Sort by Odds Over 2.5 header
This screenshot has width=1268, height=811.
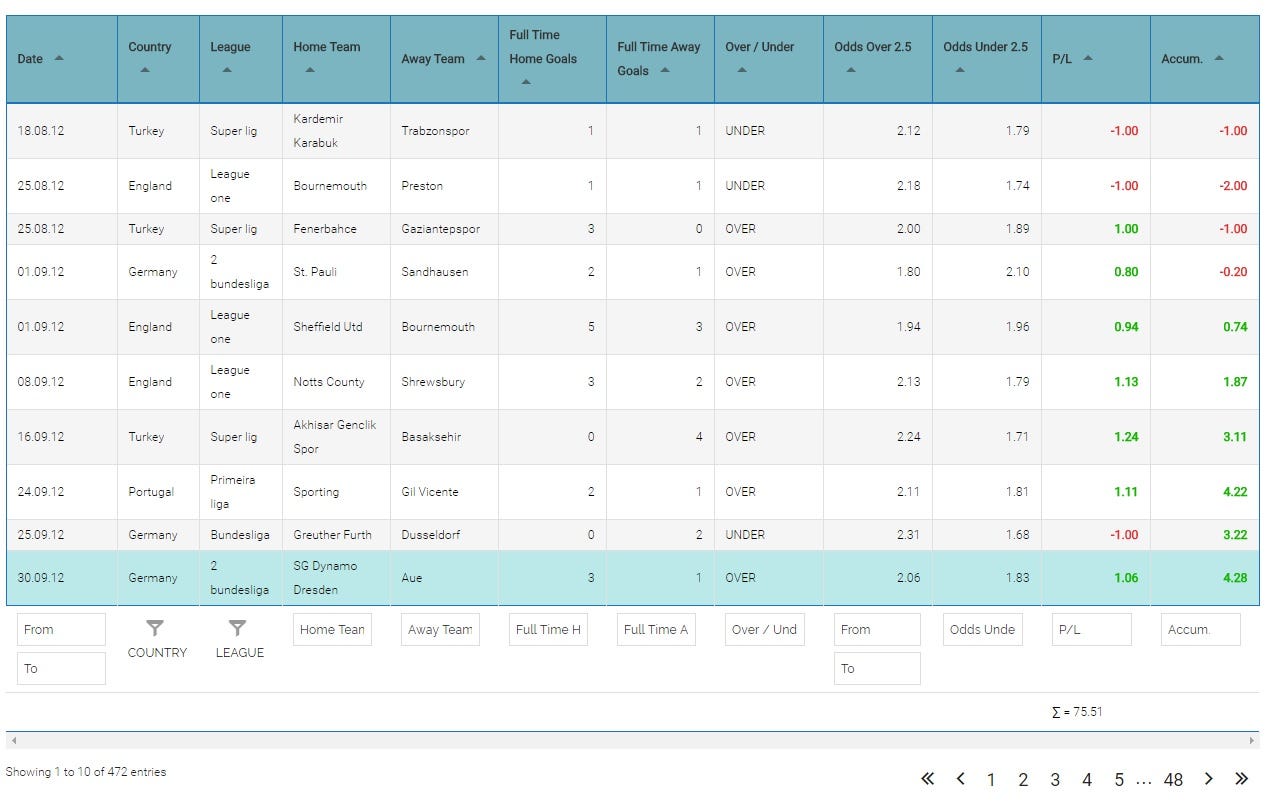(877, 59)
